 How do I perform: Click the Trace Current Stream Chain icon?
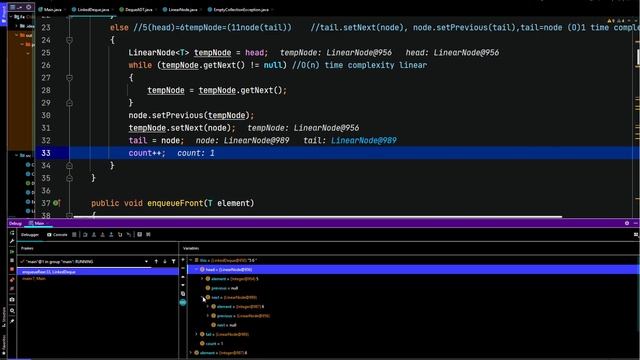(x=148, y=235)
